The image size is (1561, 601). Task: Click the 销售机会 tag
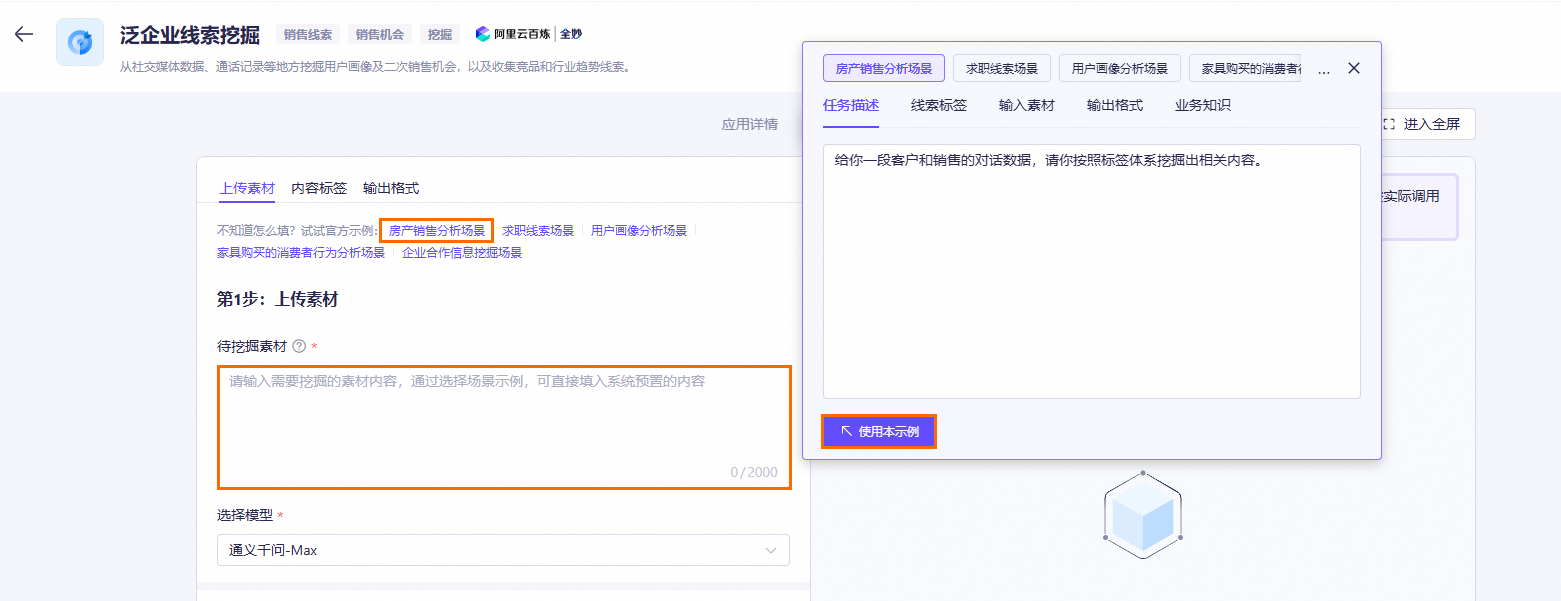380,34
